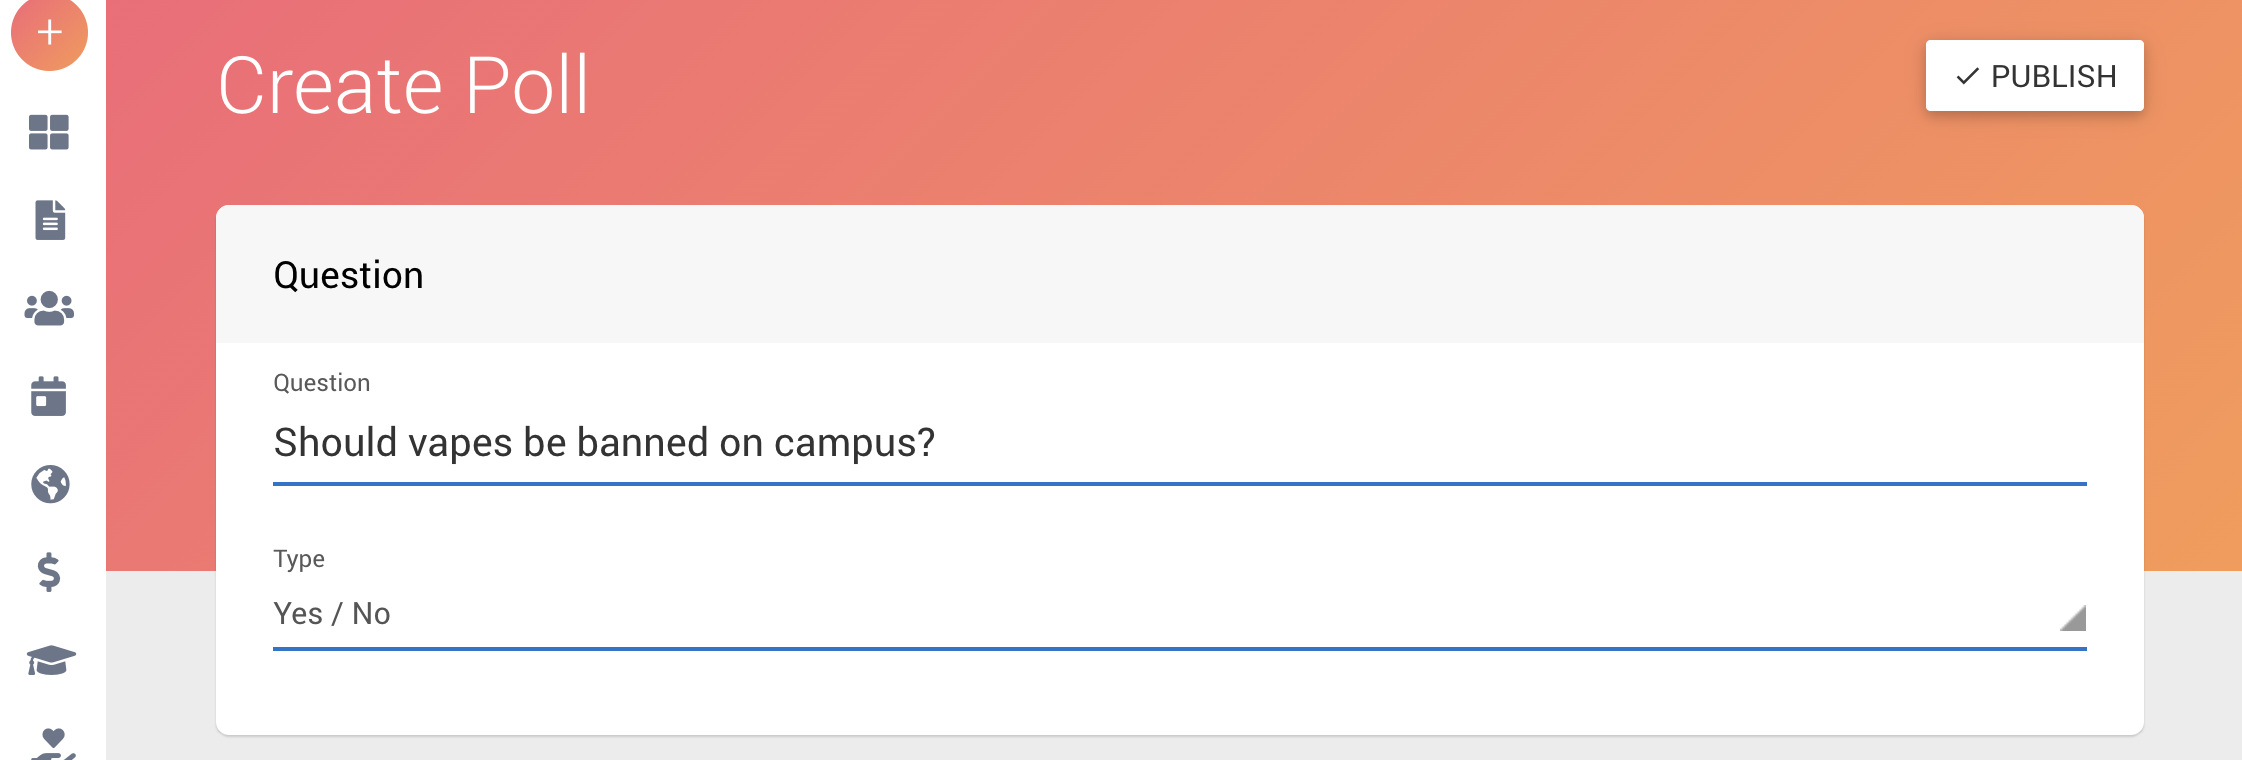Open the people group icon

click(49, 309)
